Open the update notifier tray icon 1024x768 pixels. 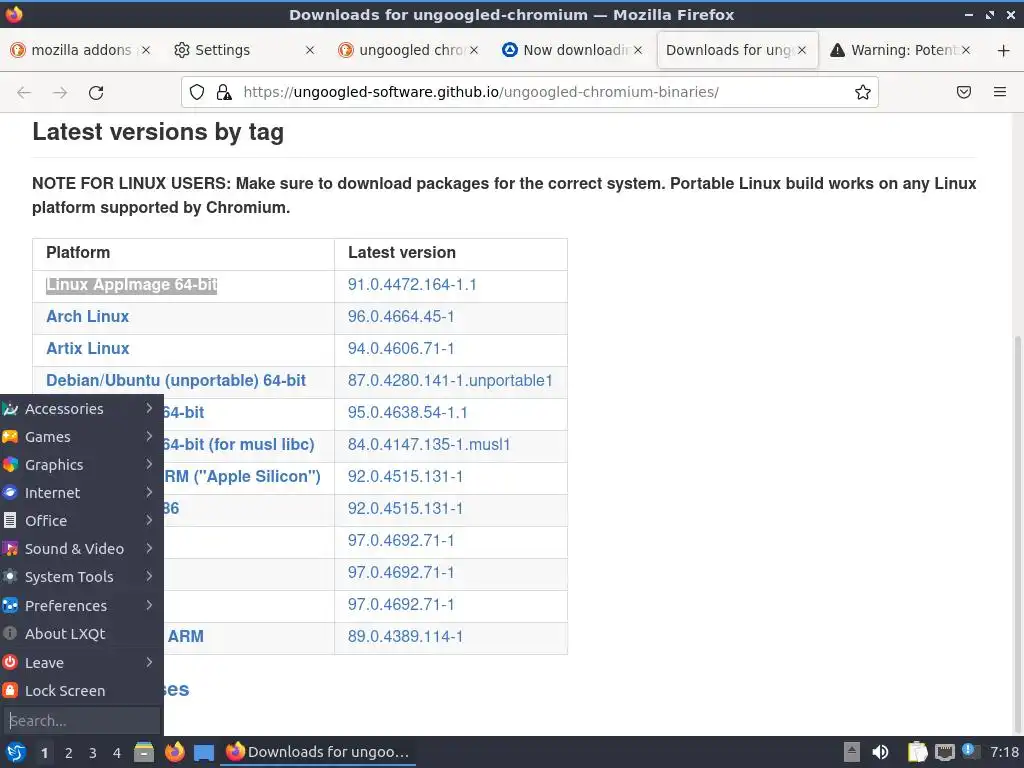pos(970,751)
